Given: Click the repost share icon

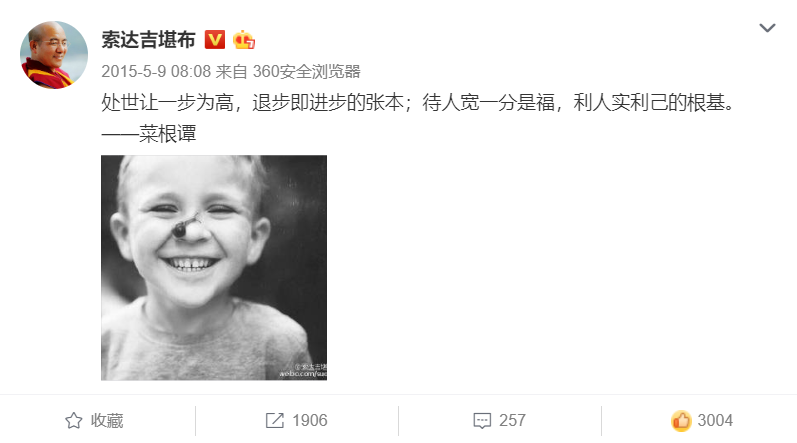Looking at the screenshot, I should [275, 421].
